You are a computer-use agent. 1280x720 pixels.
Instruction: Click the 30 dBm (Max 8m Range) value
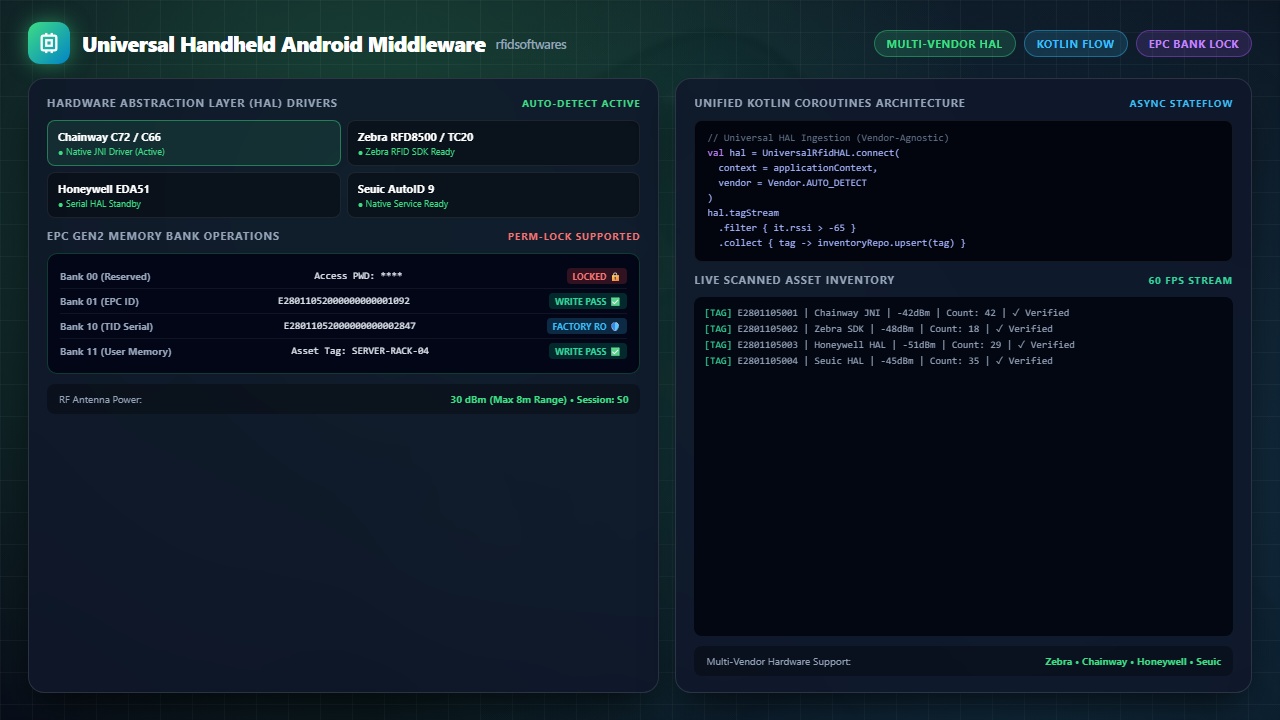509,400
